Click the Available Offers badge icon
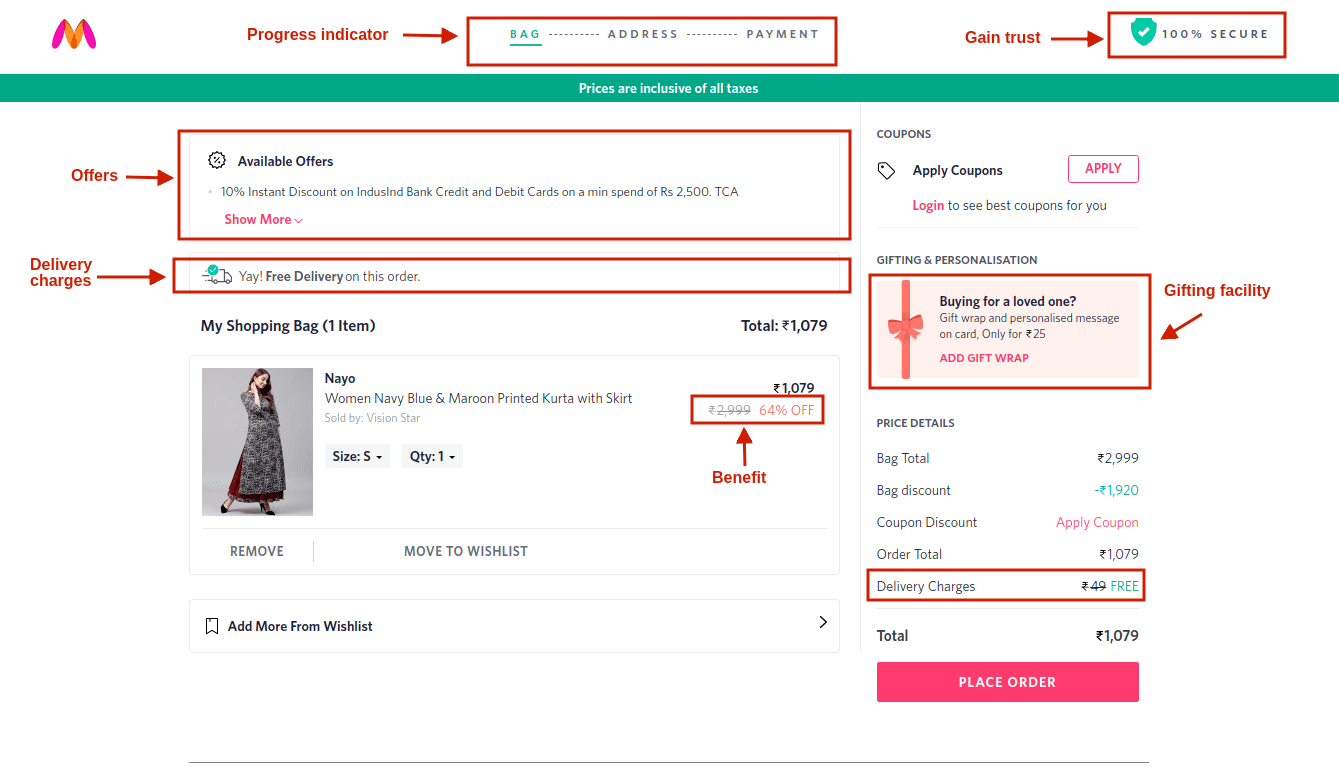 pyautogui.click(x=216, y=159)
